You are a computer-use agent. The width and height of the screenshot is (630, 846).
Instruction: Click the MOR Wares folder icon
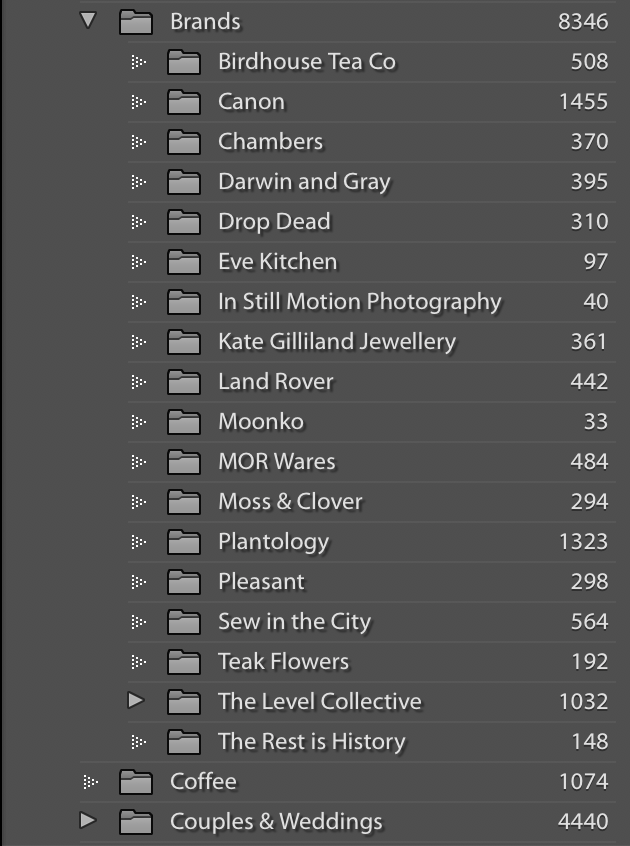[184, 462]
